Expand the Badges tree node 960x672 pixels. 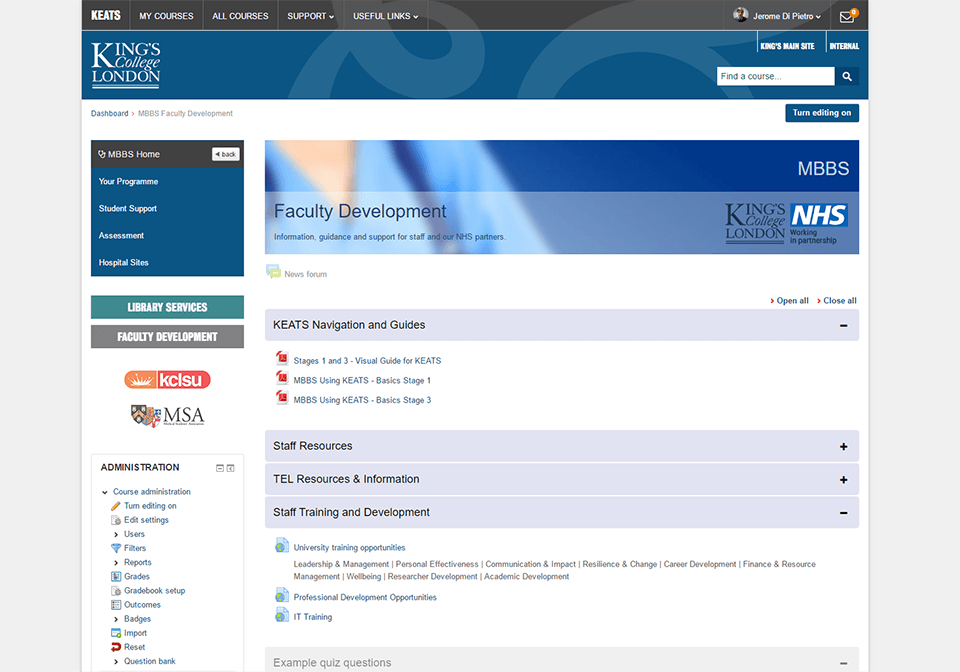(x=116, y=619)
